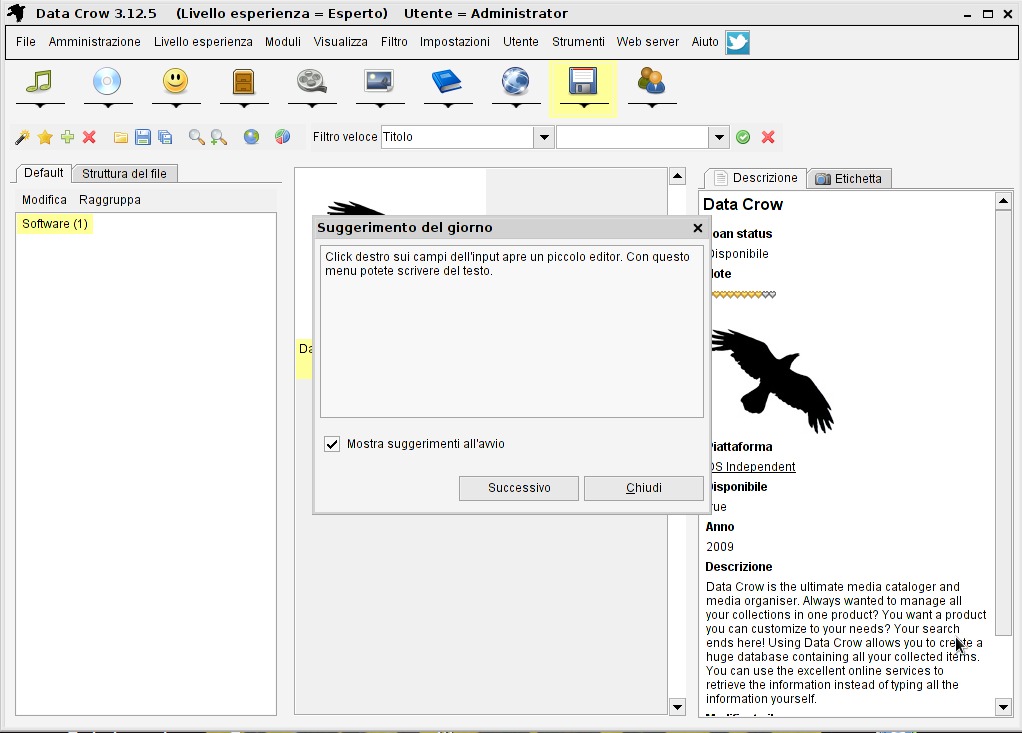Open the brown cabinet Container module icon
This screenshot has height=733, width=1022.
point(243,82)
